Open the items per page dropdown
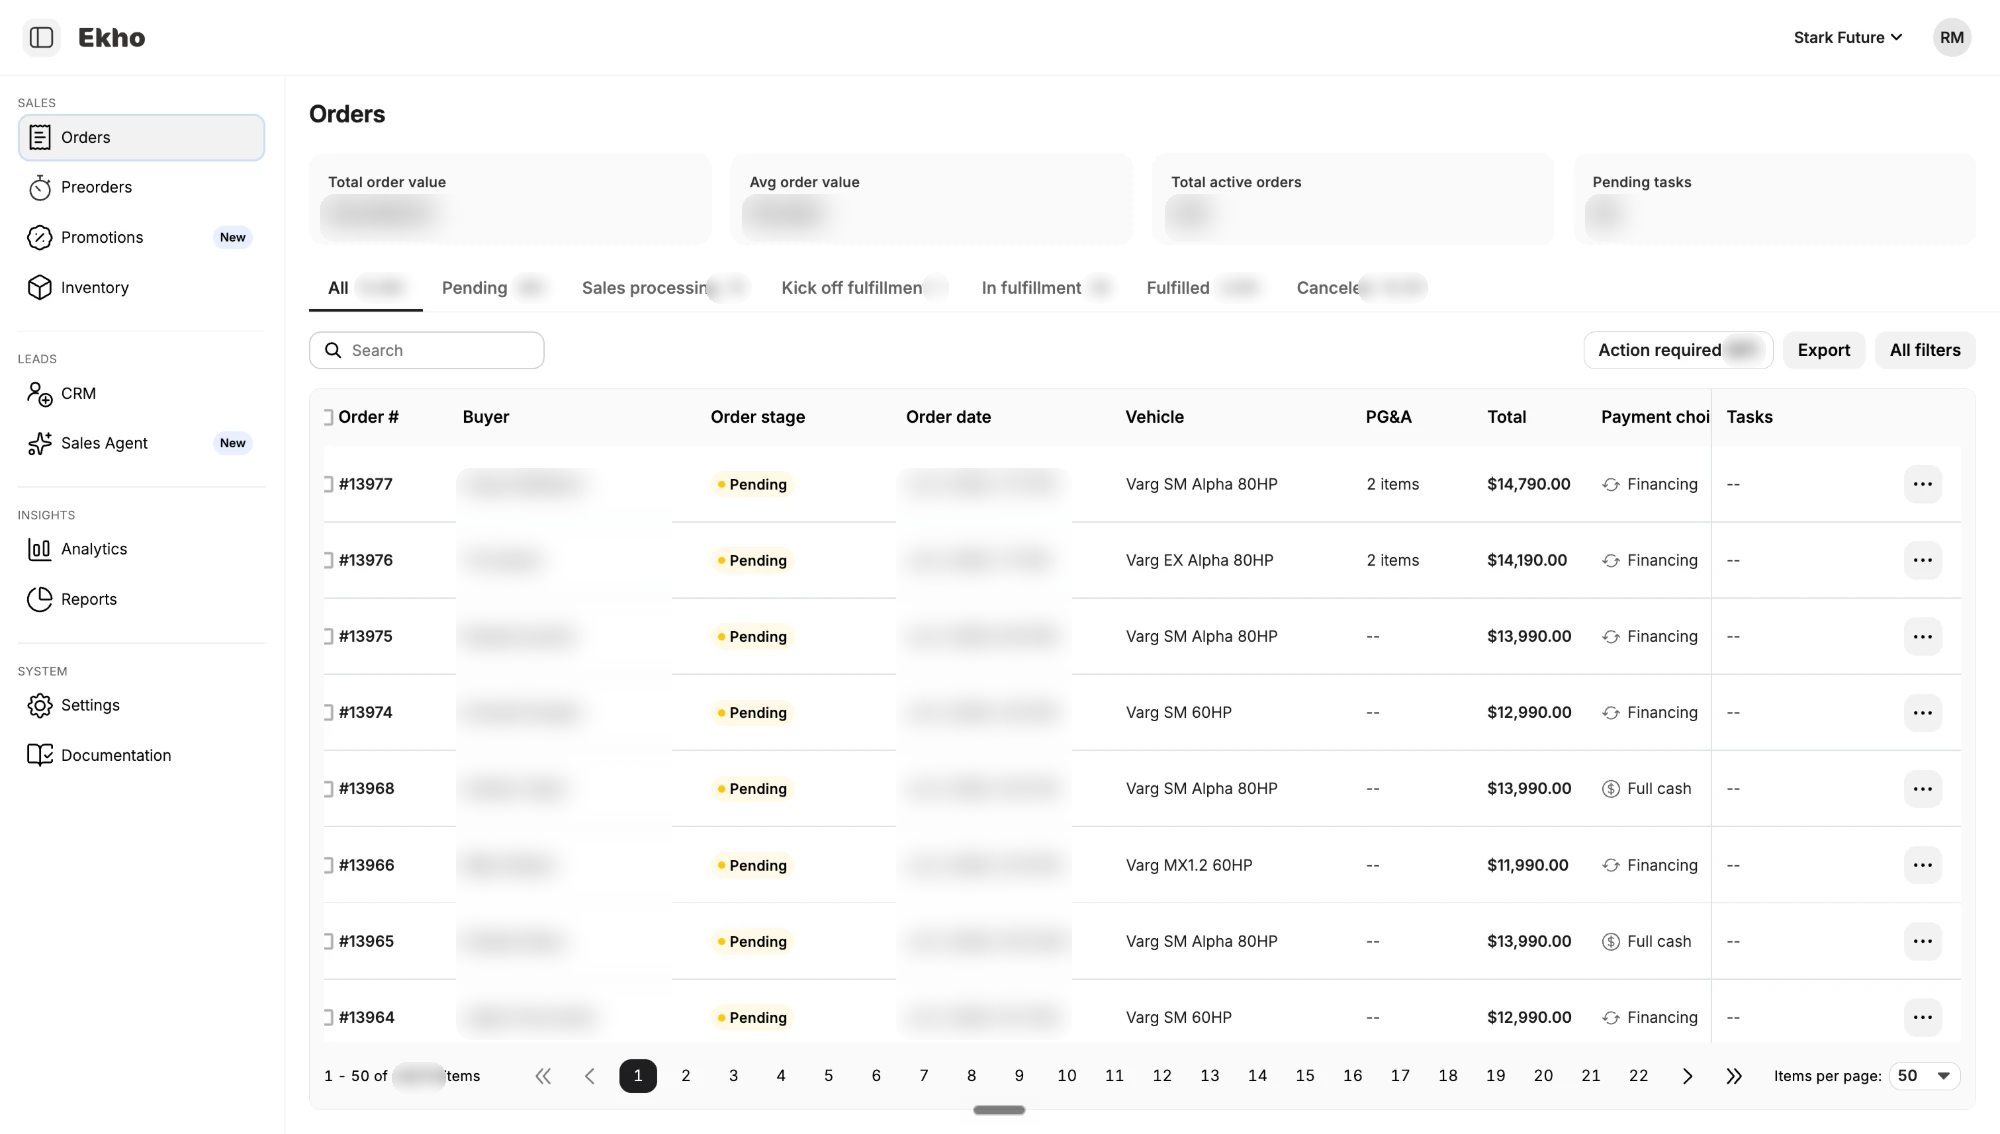This screenshot has width=2000, height=1134. coord(1924,1076)
